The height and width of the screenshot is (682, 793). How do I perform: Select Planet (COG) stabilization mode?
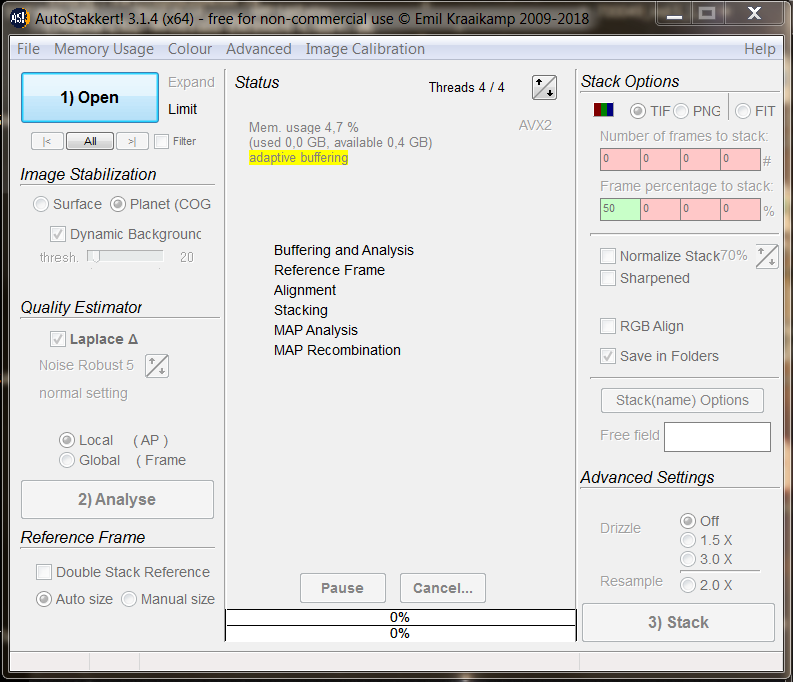(x=118, y=204)
